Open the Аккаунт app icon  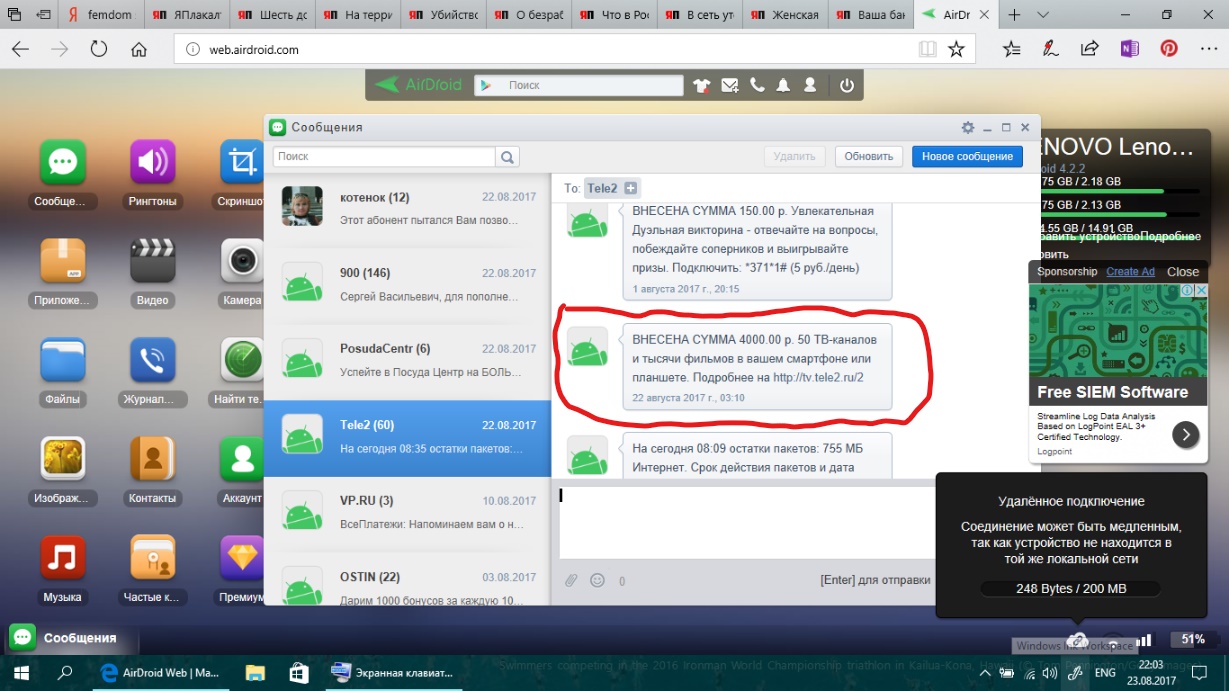click(x=243, y=458)
